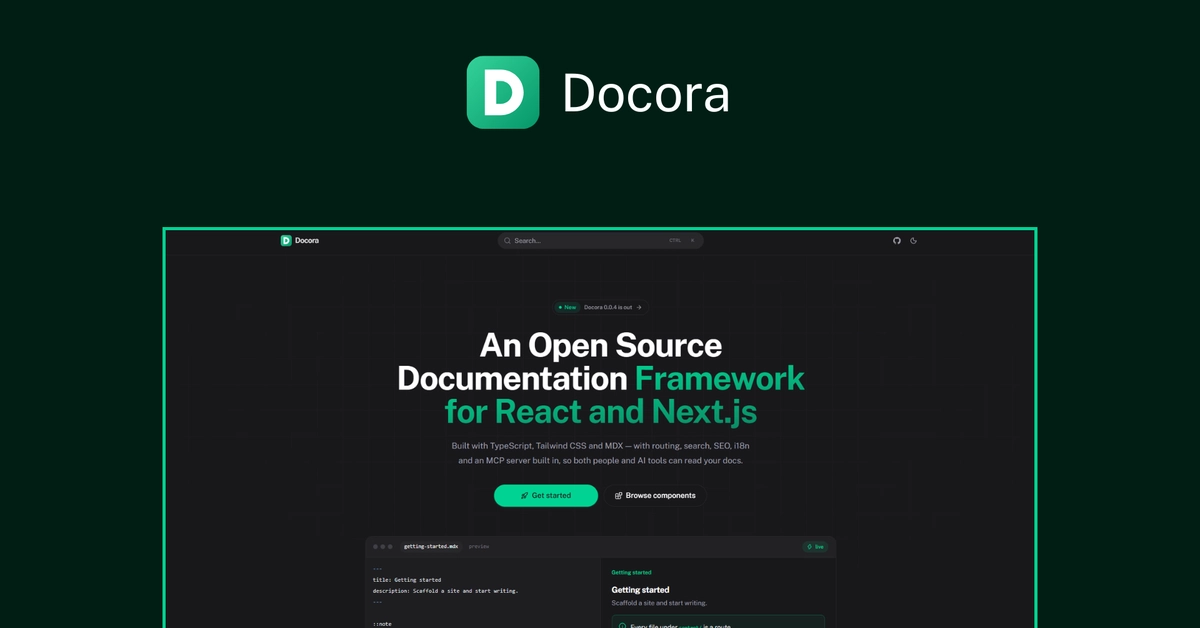Click the Get started button
The height and width of the screenshot is (628, 1200).
(x=546, y=495)
